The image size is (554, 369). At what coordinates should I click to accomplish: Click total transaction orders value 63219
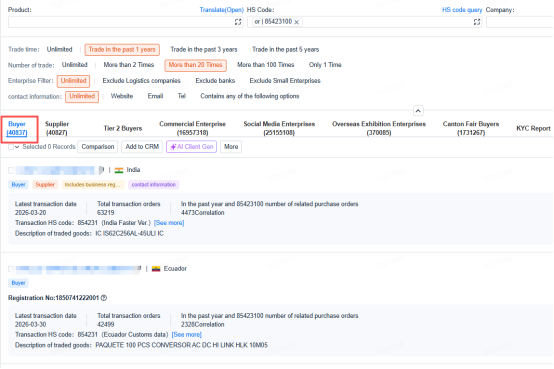click(106, 213)
